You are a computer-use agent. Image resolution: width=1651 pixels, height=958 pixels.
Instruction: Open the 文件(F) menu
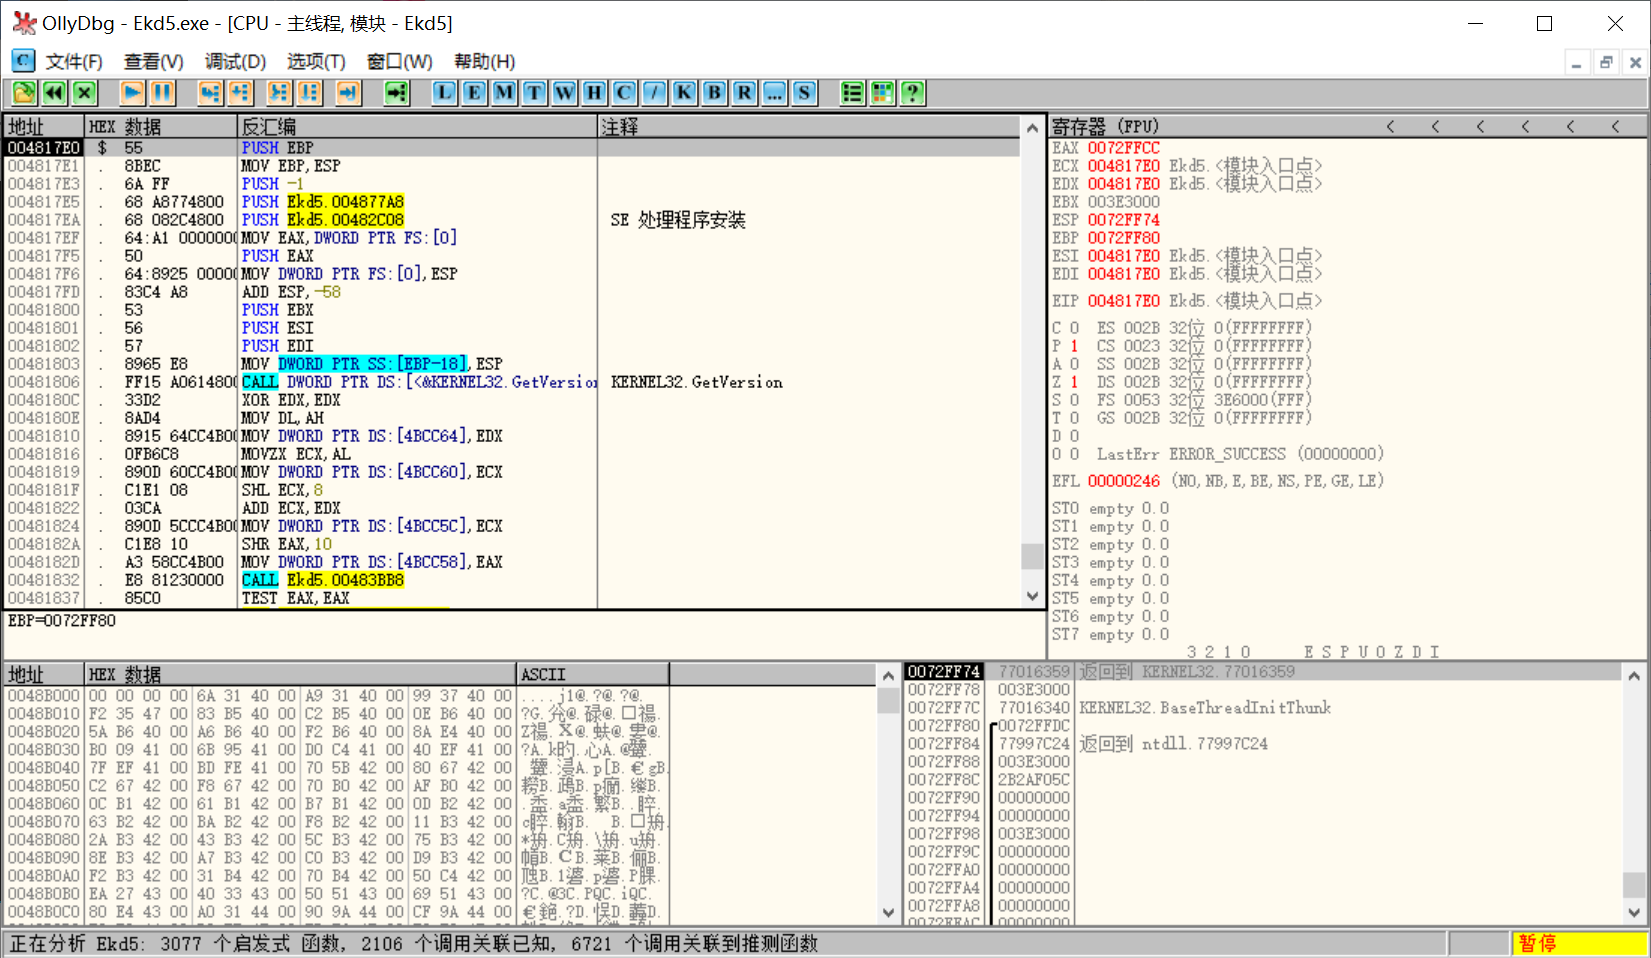[74, 61]
